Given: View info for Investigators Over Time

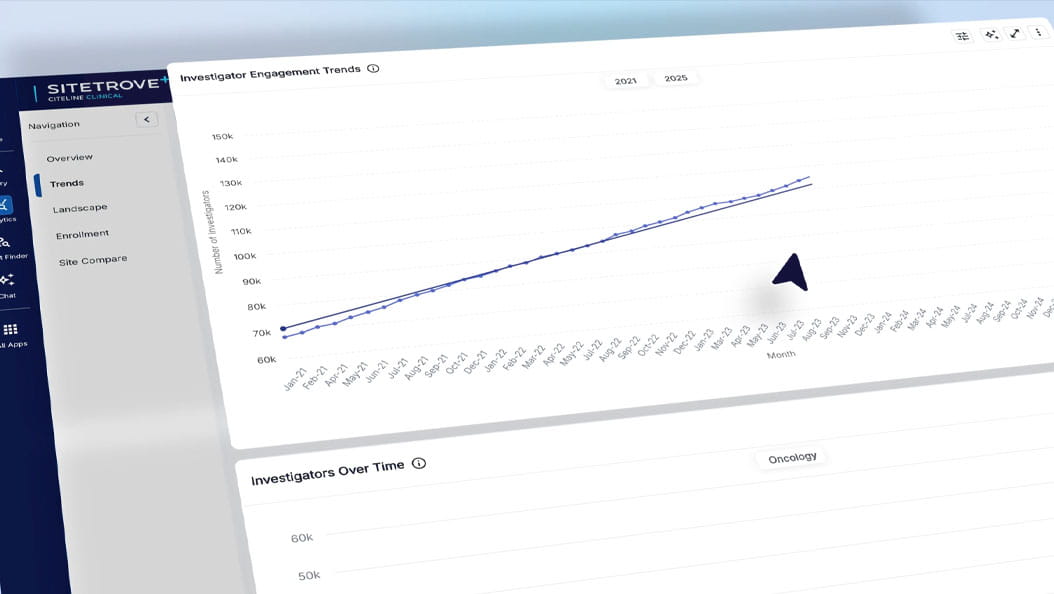Looking at the screenshot, I should 419,463.
